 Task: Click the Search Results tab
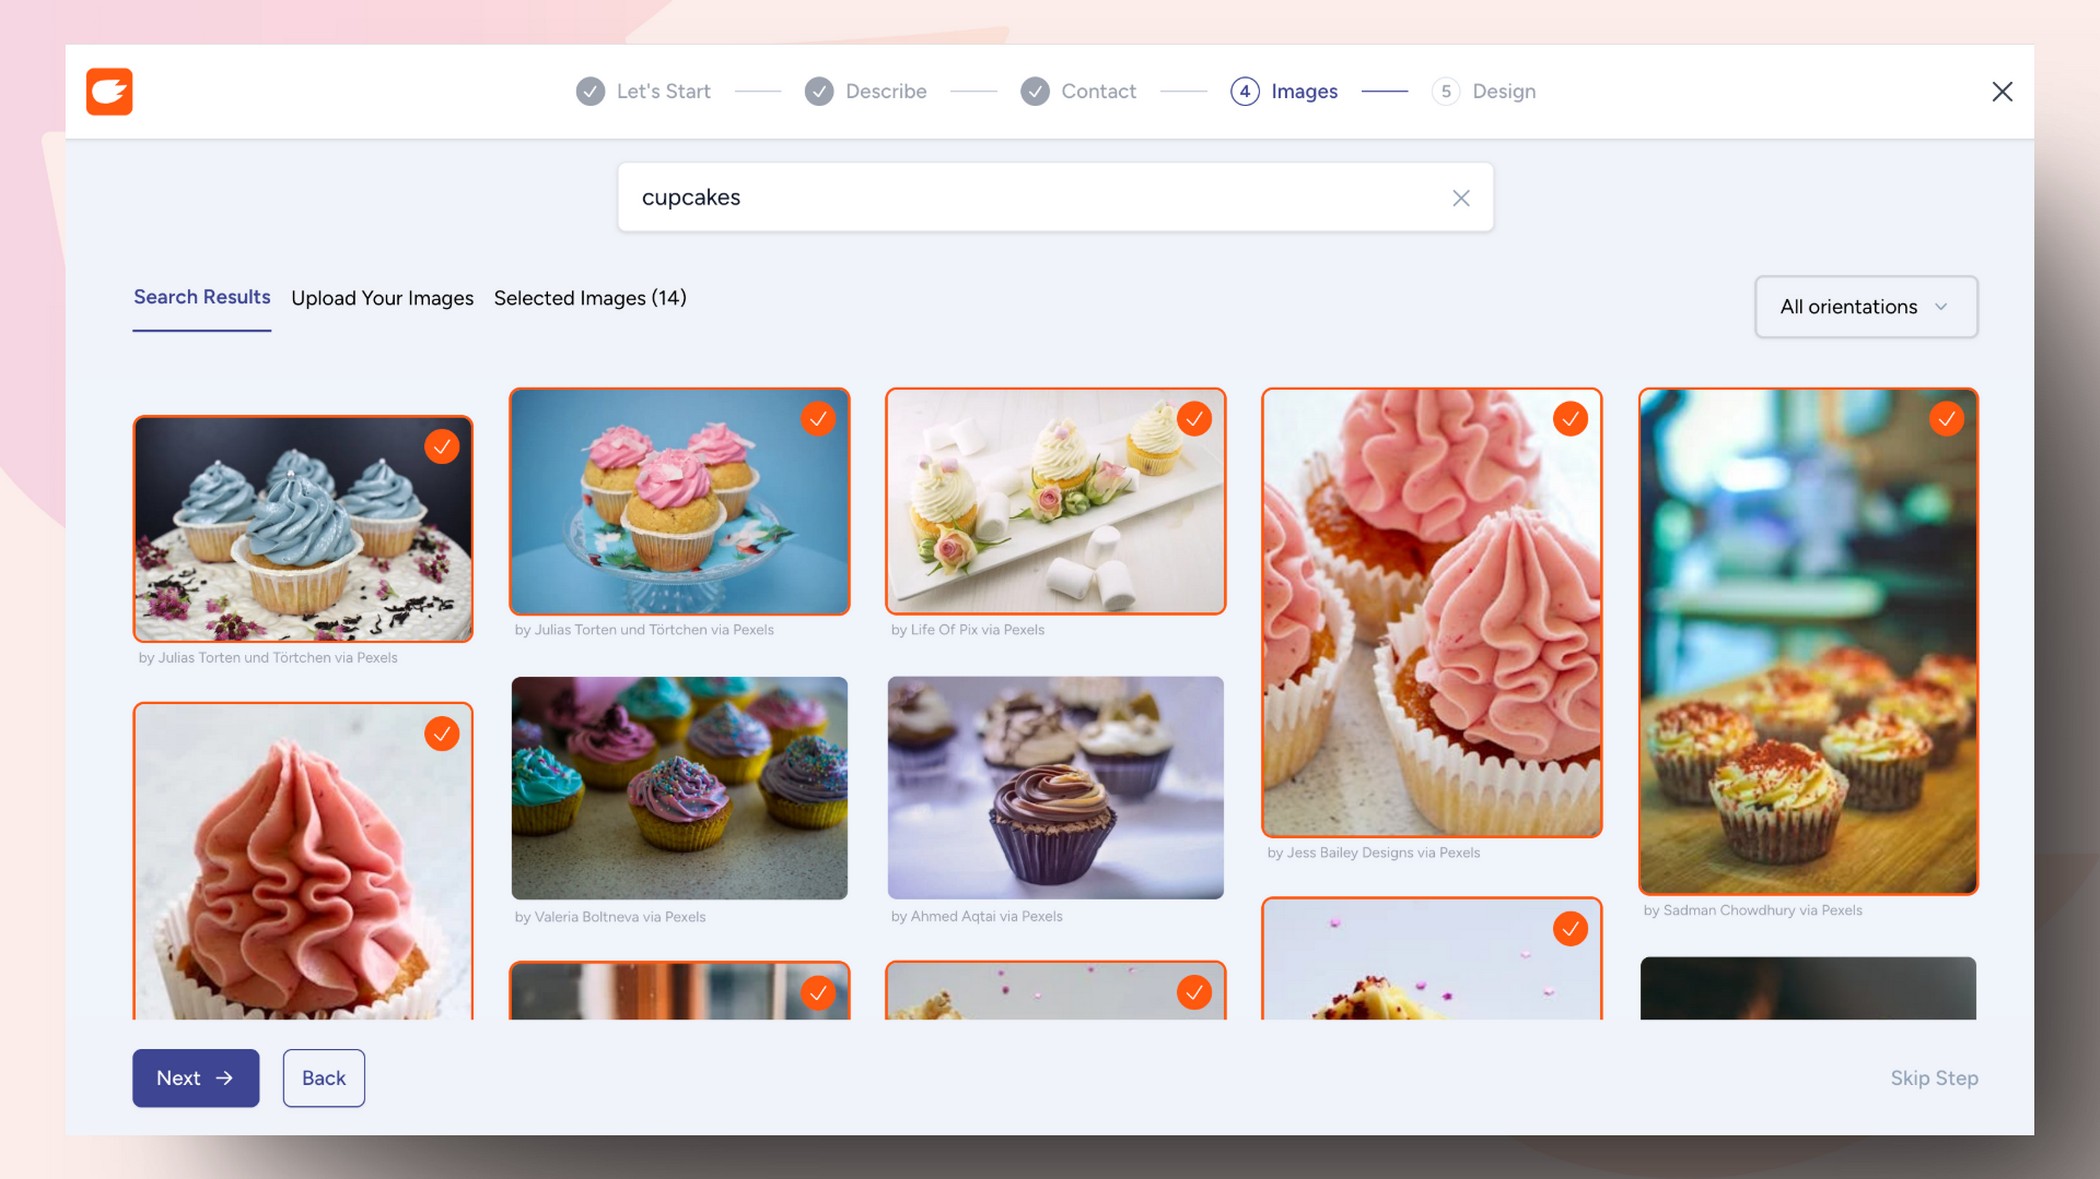click(x=200, y=297)
